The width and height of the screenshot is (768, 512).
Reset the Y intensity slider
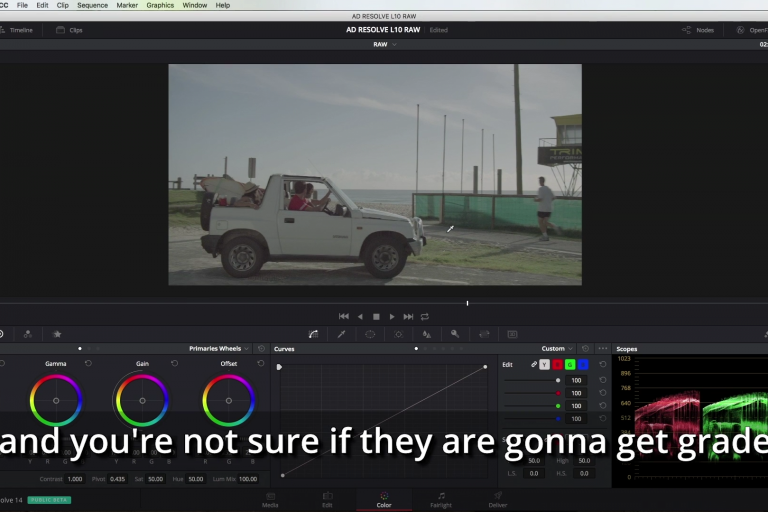(603, 380)
